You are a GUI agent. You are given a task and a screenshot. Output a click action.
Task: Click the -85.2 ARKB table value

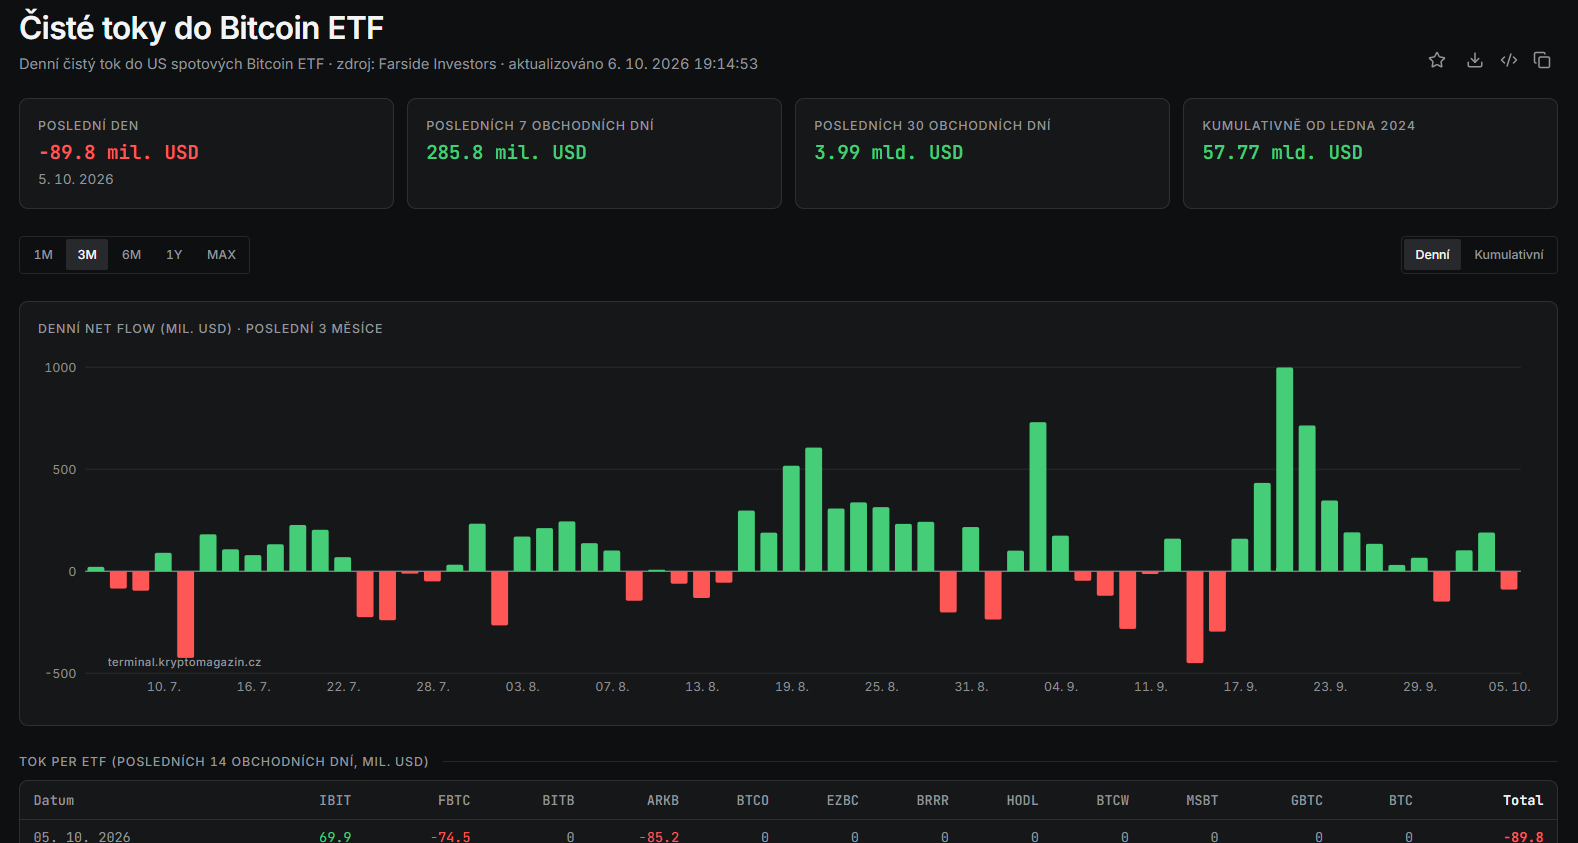659,837
